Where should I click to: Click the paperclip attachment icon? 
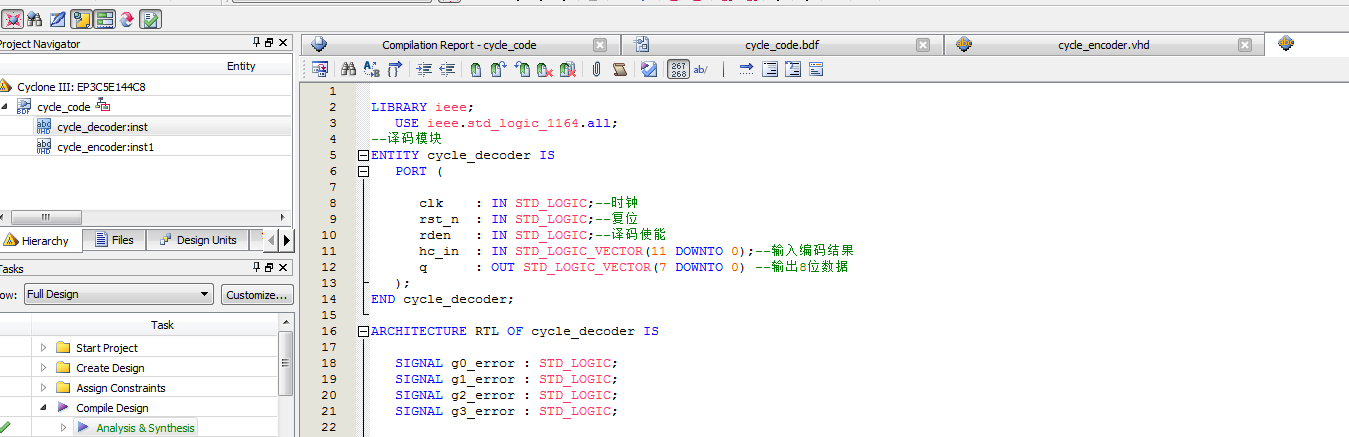click(x=595, y=69)
